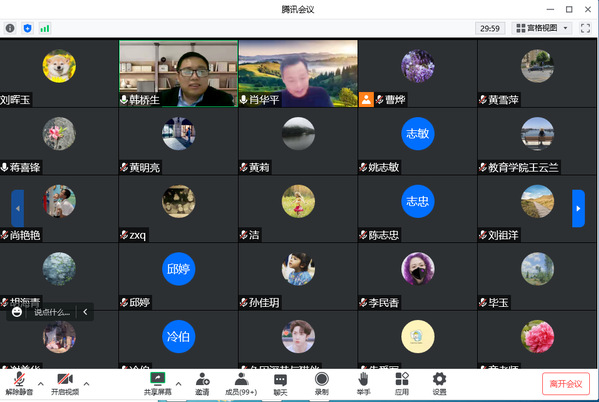Image resolution: width=599 pixels, height=402 pixels.
Task: Open the Chat (聊天) panel
Action: click(280, 384)
